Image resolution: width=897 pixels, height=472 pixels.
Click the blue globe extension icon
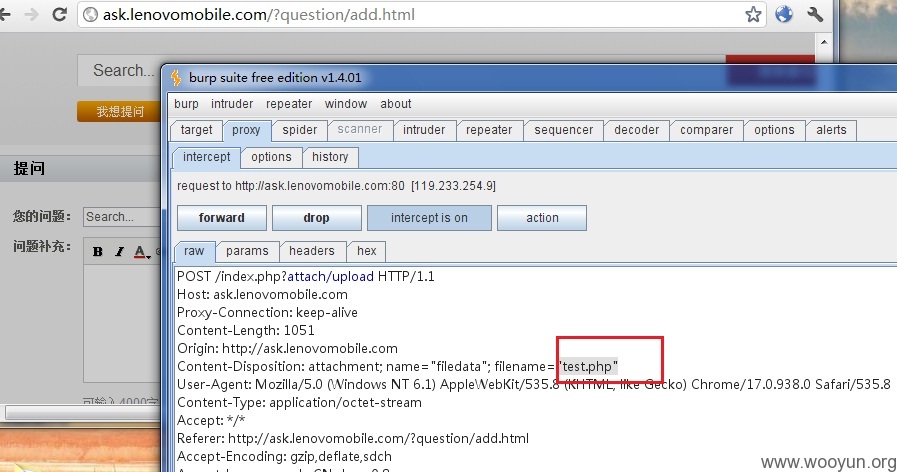tap(784, 14)
